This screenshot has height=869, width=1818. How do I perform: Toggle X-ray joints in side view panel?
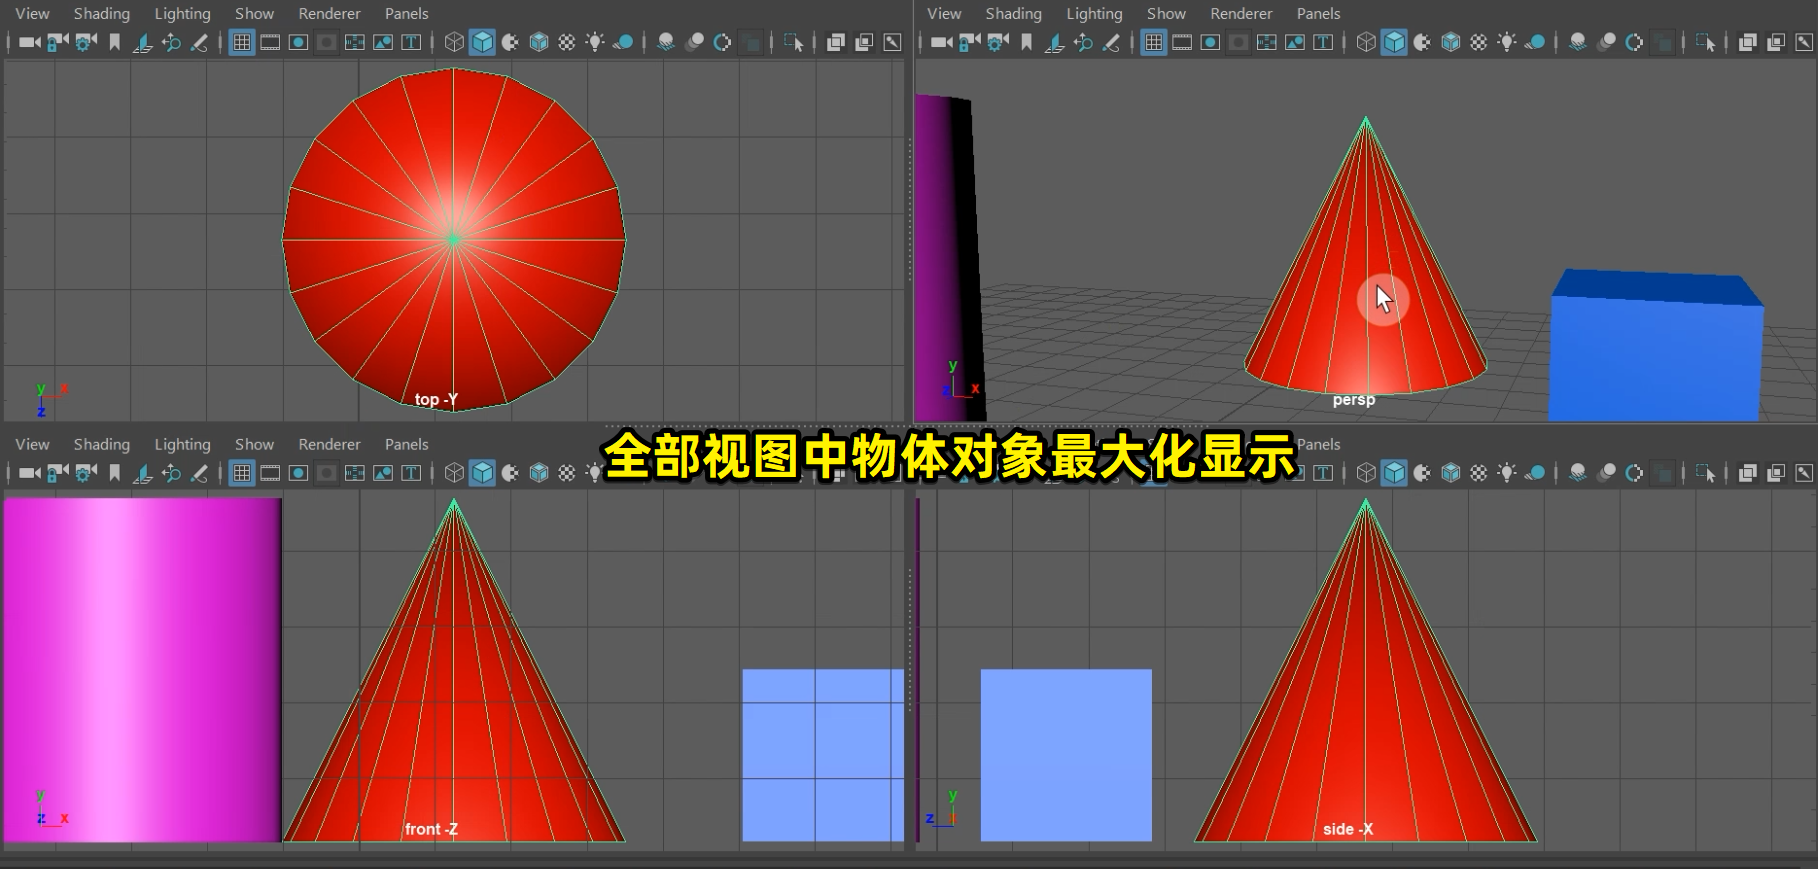point(1804,473)
